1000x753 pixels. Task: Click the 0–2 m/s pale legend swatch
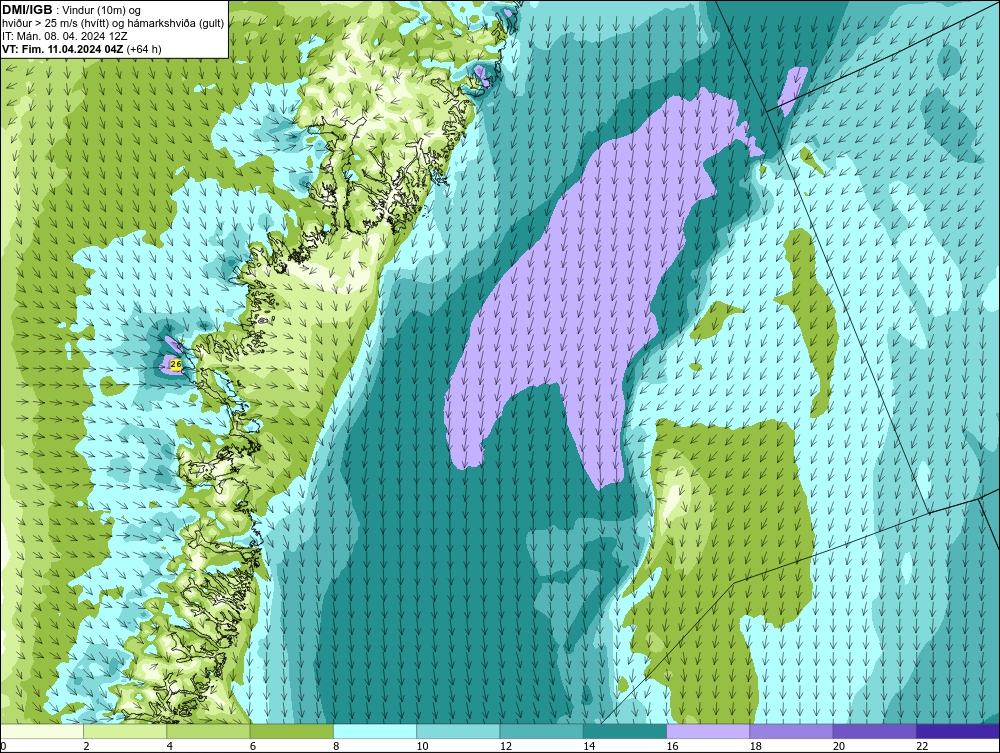point(42,731)
